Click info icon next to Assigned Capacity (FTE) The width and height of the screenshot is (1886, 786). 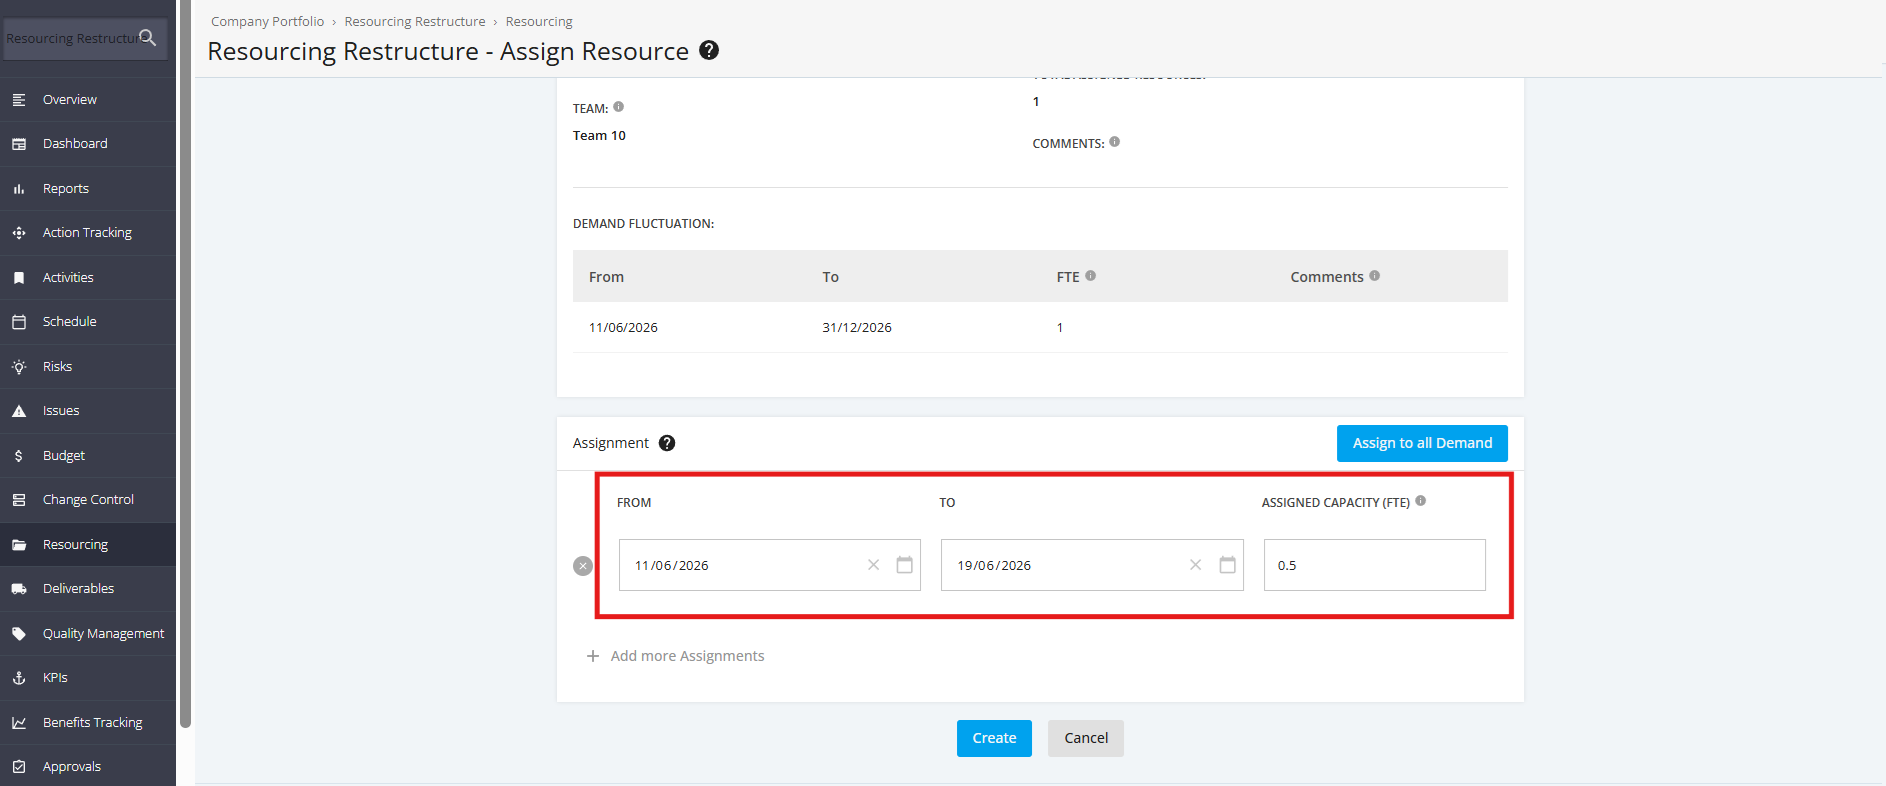point(1421,501)
